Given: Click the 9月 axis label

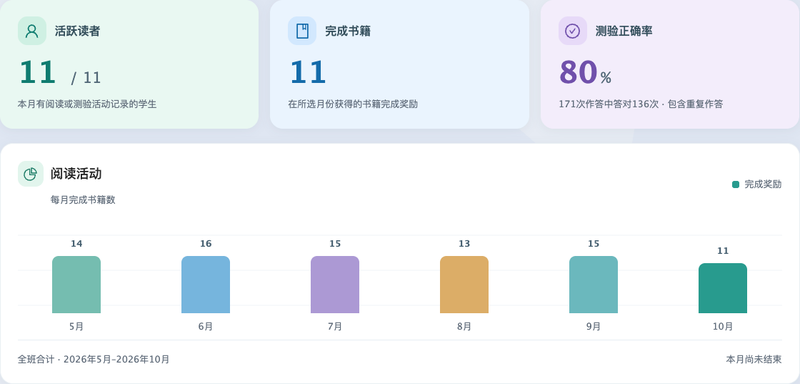Looking at the screenshot, I should pyautogui.click(x=593, y=327).
